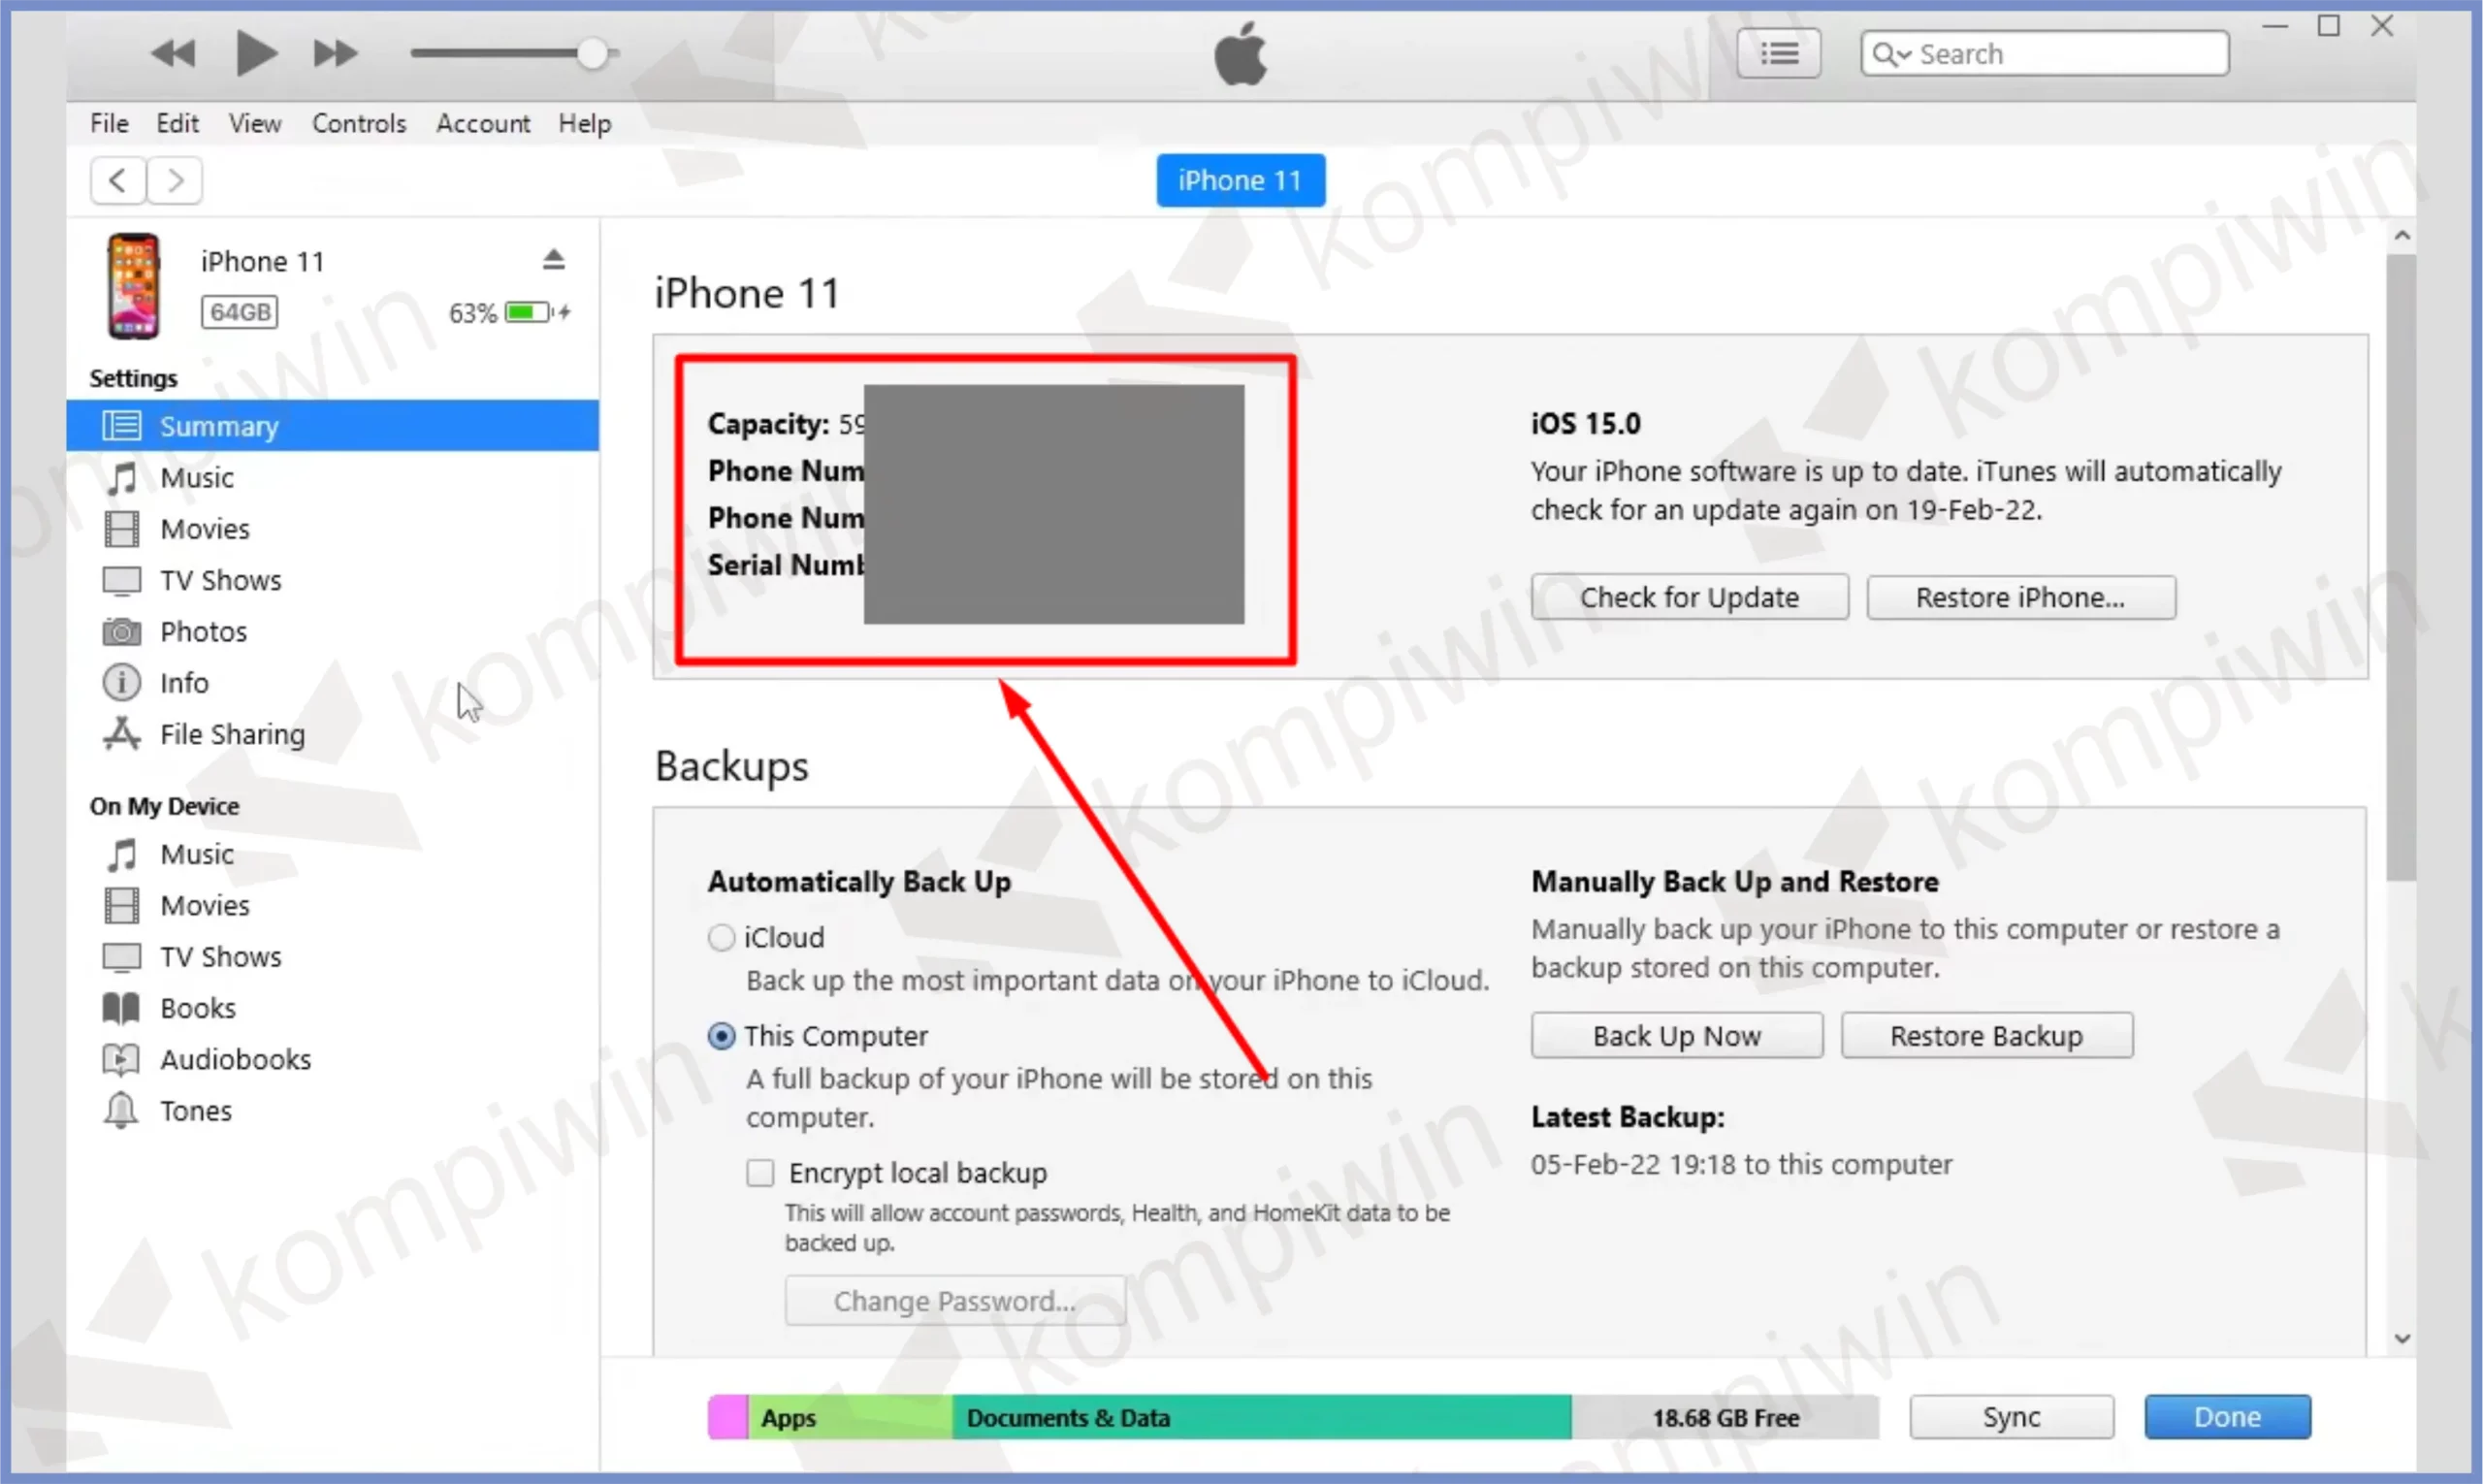Click the fast-forward icon

335,53
